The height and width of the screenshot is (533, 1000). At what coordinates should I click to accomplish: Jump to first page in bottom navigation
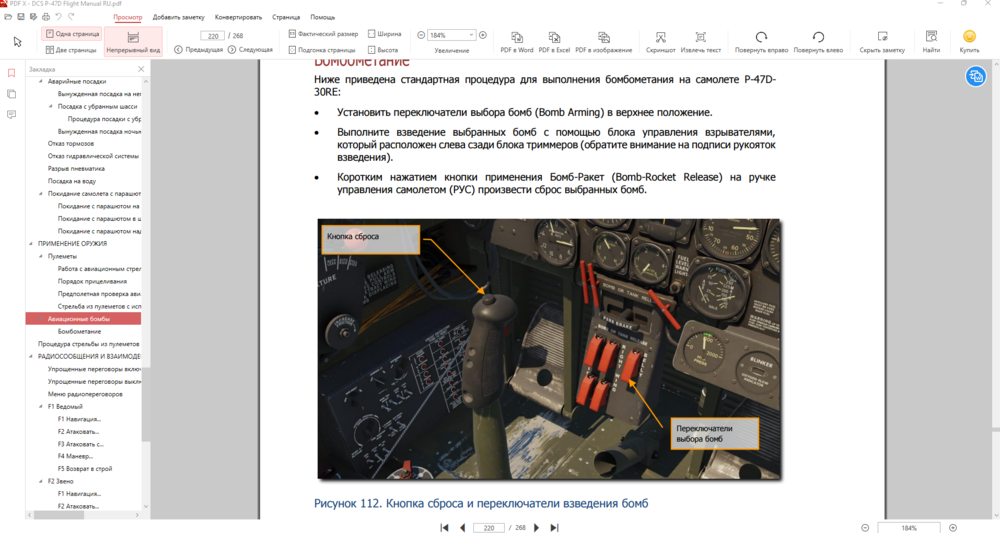(x=445, y=527)
